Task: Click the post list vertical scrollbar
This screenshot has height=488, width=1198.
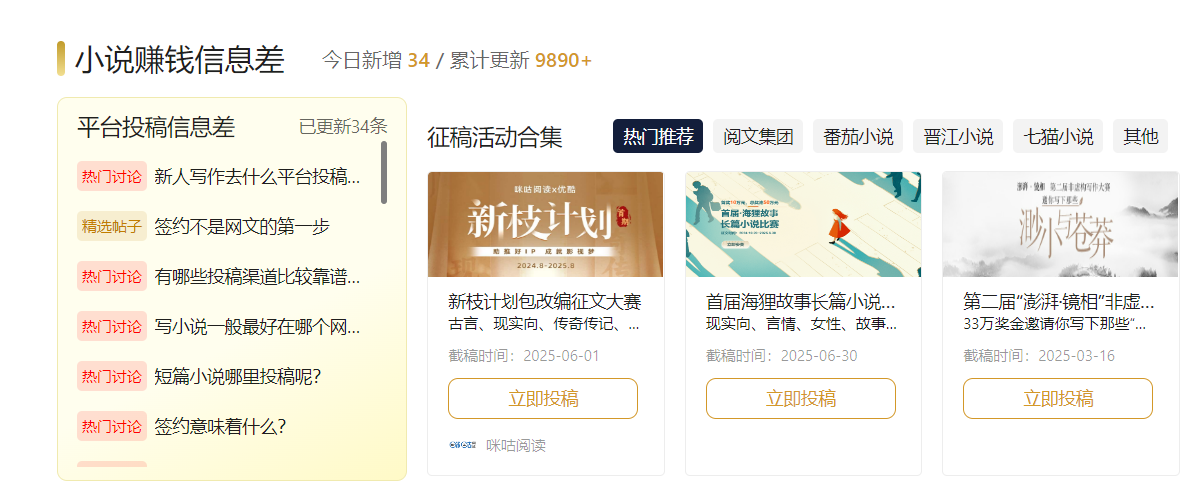Action: tap(384, 173)
